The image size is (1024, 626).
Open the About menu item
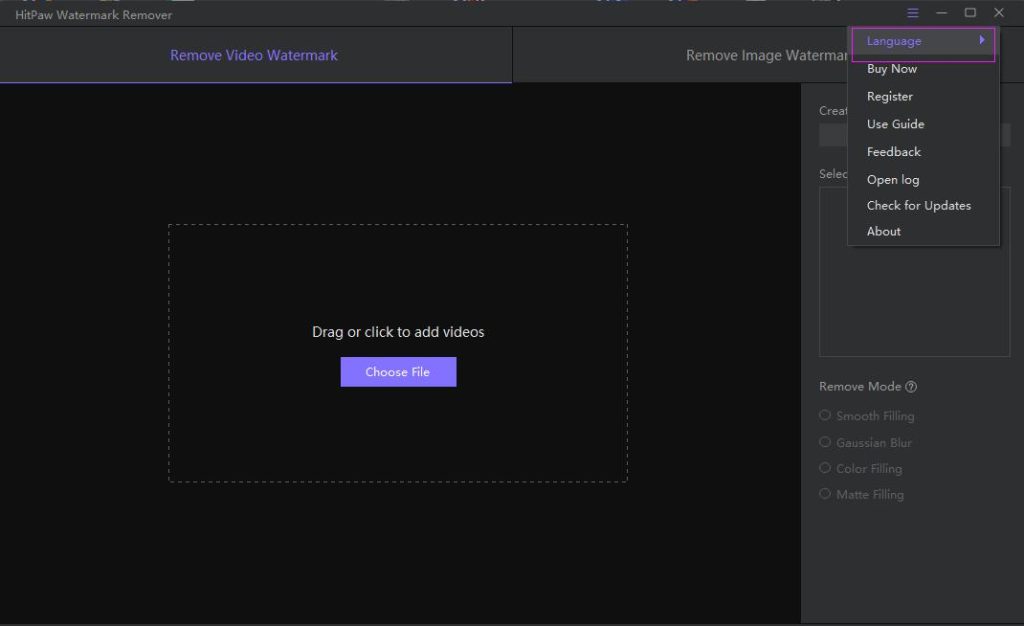click(884, 232)
